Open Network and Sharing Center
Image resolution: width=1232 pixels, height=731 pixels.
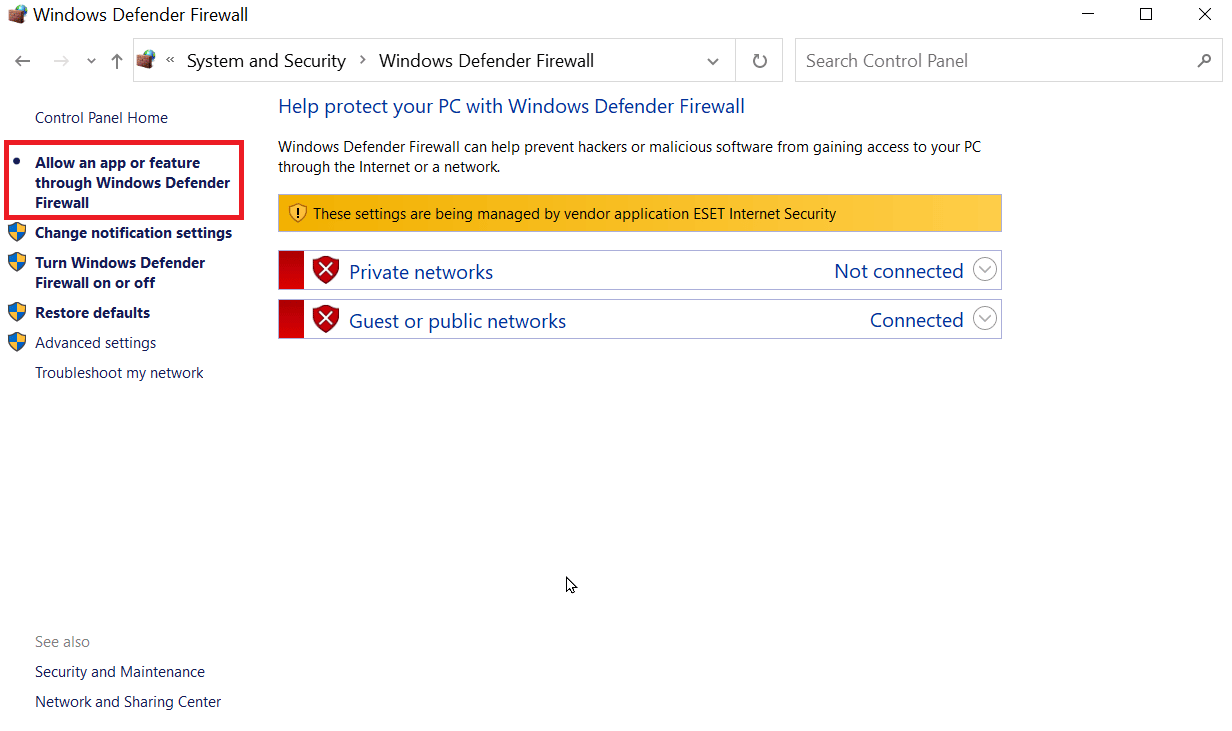click(x=128, y=701)
